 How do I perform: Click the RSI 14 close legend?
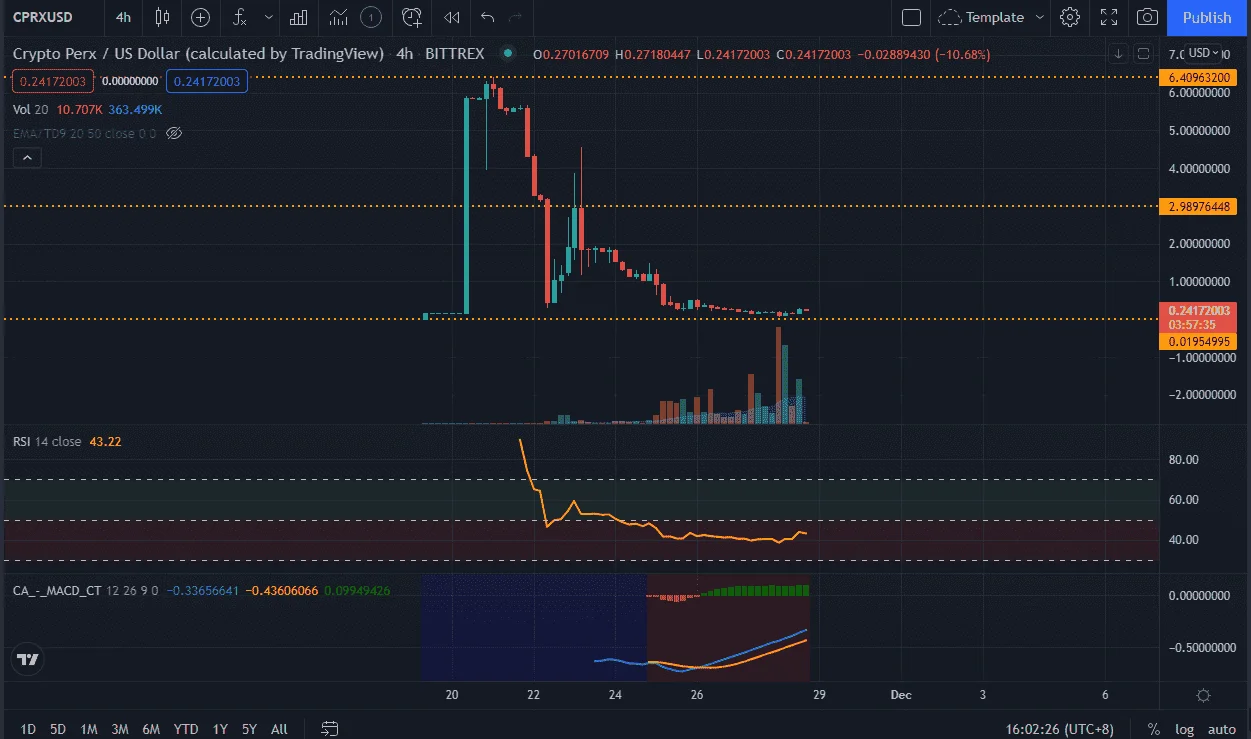pyautogui.click(x=47, y=441)
